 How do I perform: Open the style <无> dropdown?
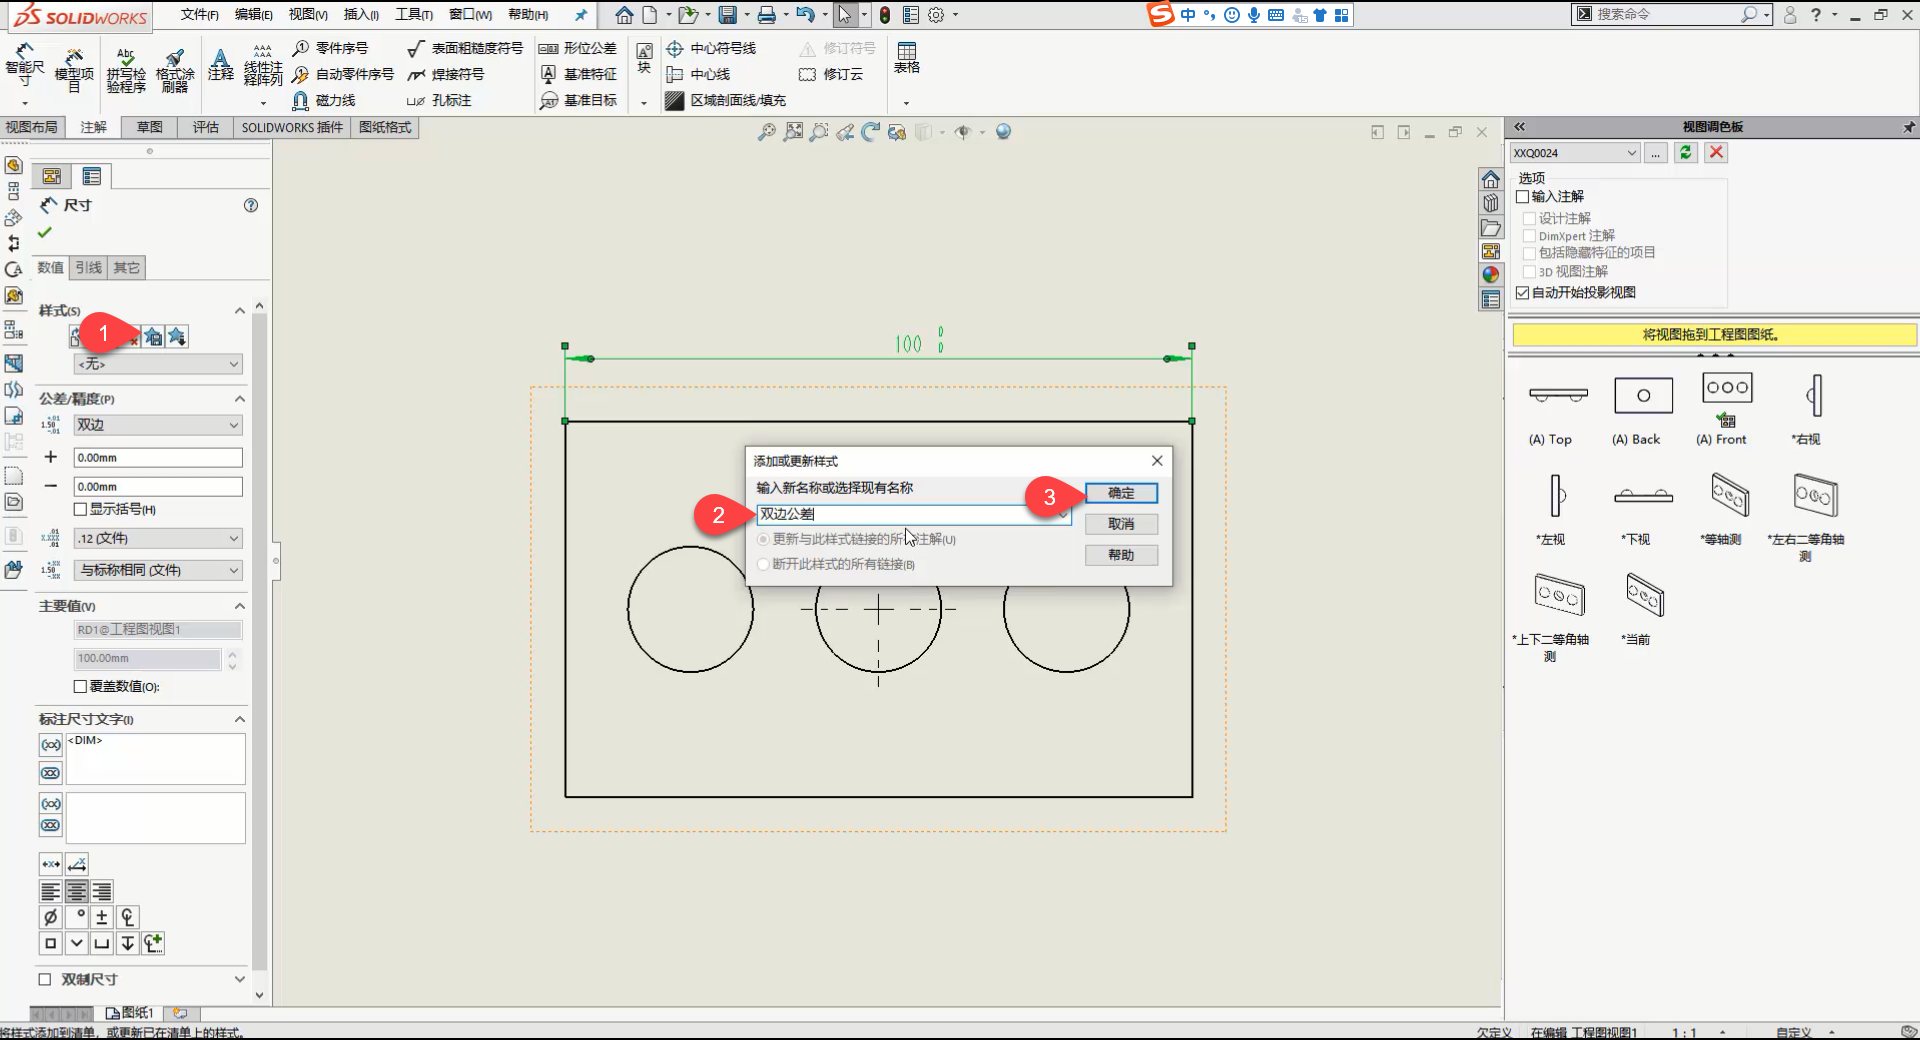click(x=158, y=364)
